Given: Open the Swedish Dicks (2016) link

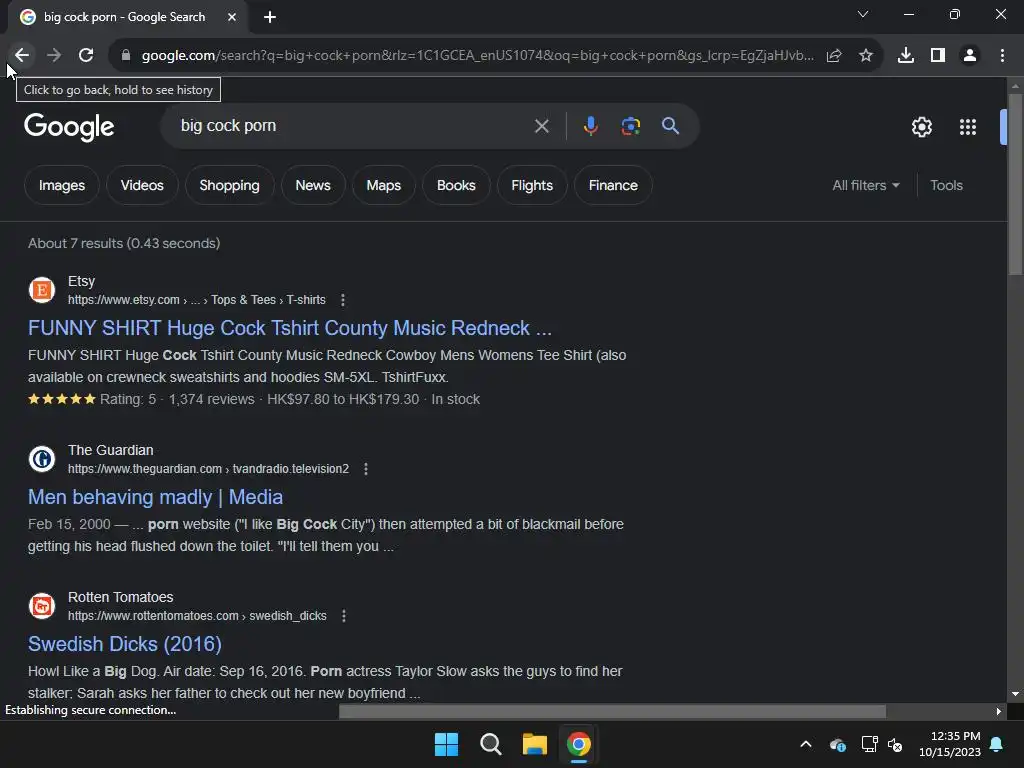Looking at the screenshot, I should [x=125, y=644].
